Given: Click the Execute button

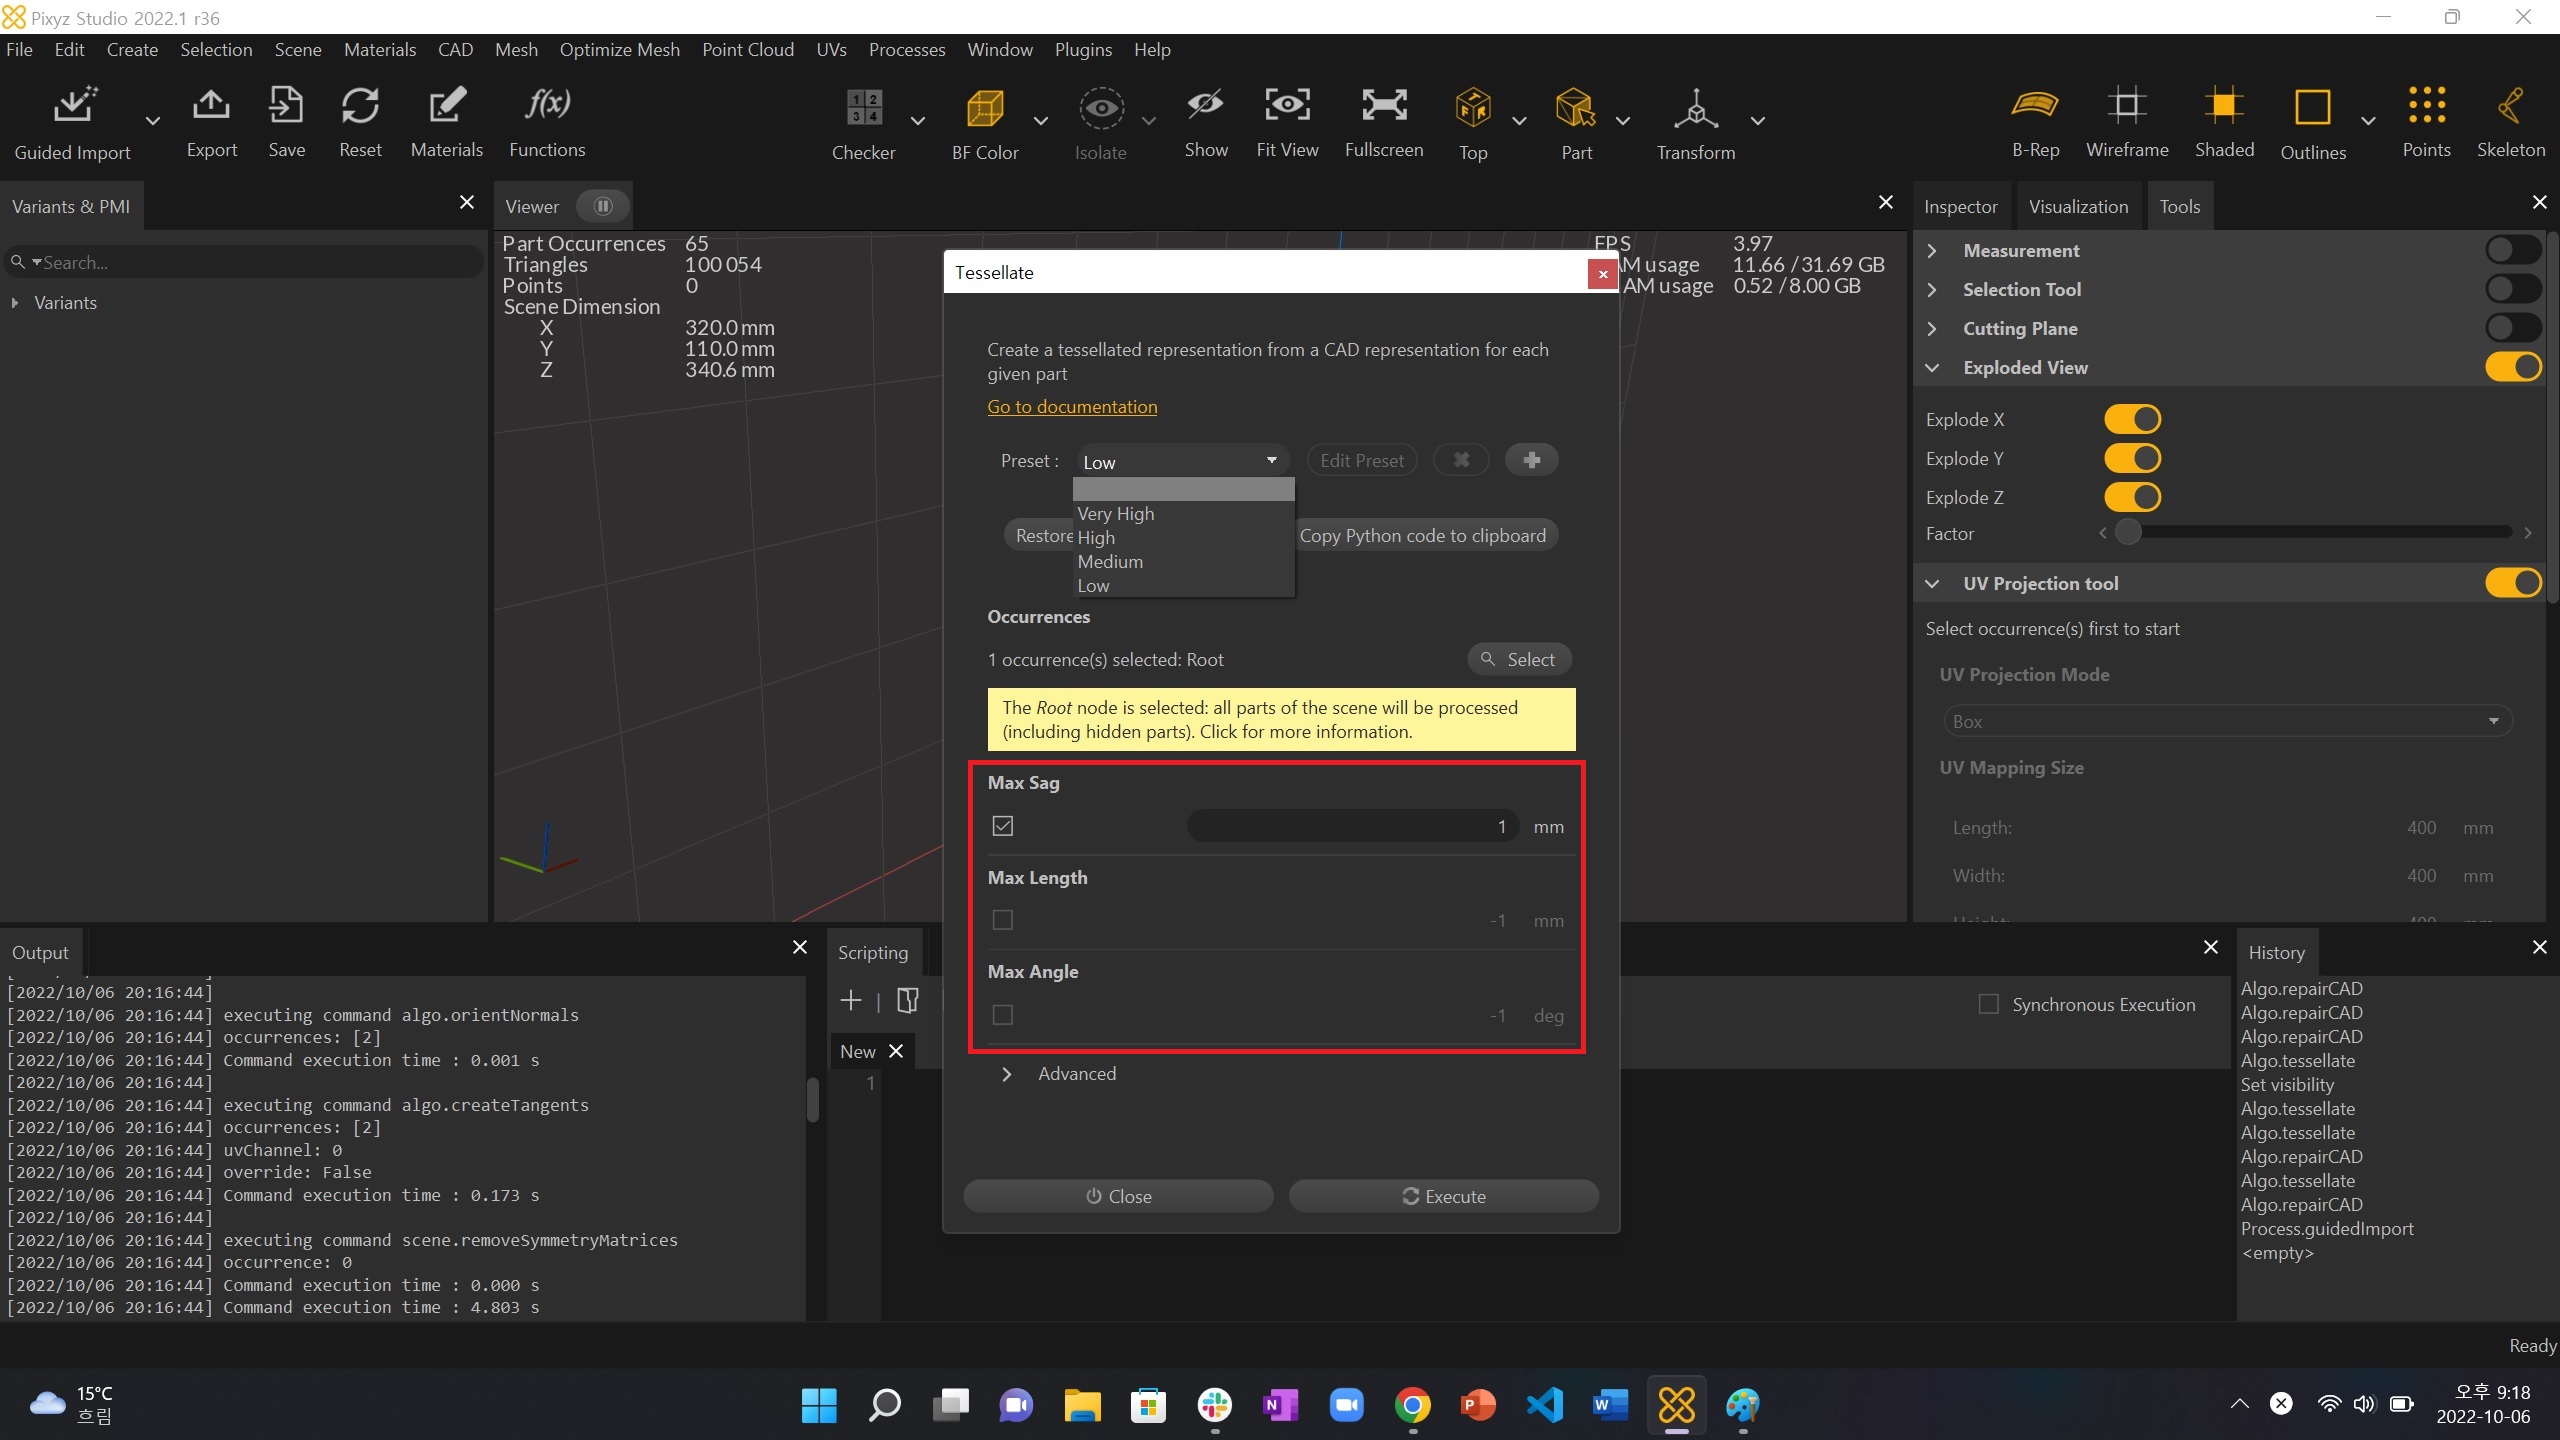Looking at the screenshot, I should pyautogui.click(x=1443, y=1196).
